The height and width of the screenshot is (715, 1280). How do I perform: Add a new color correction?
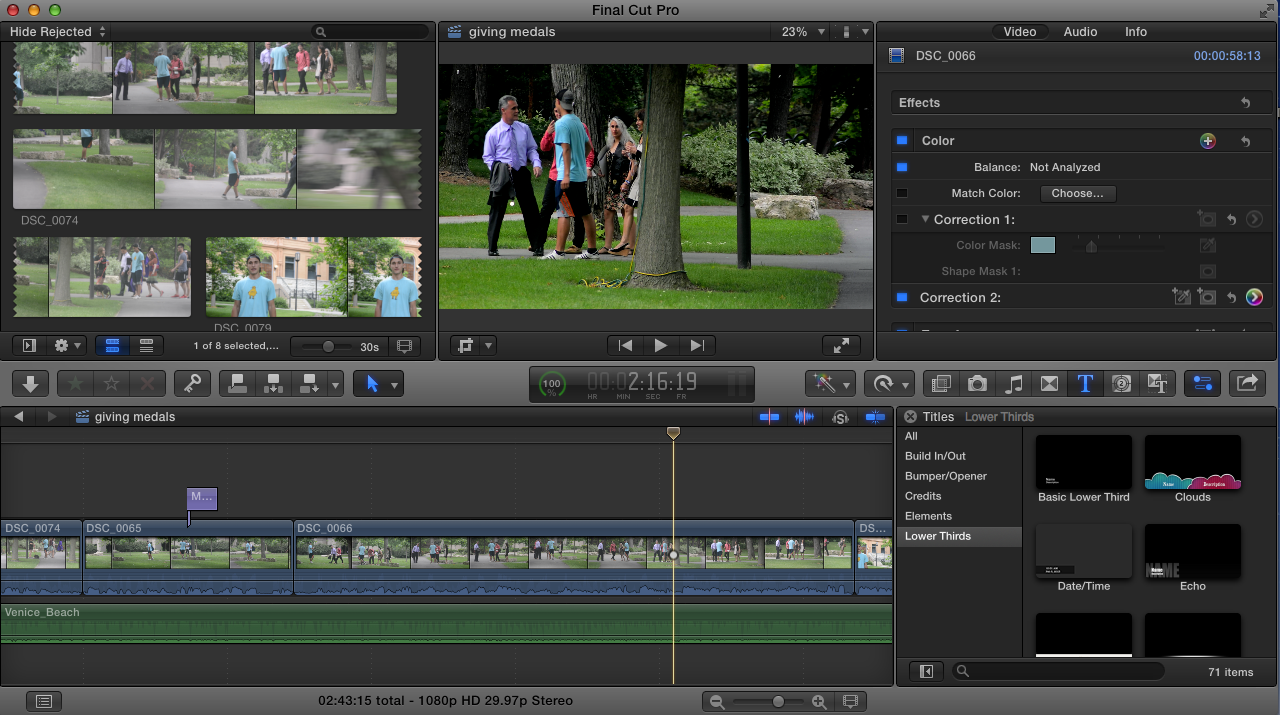pos(1208,141)
